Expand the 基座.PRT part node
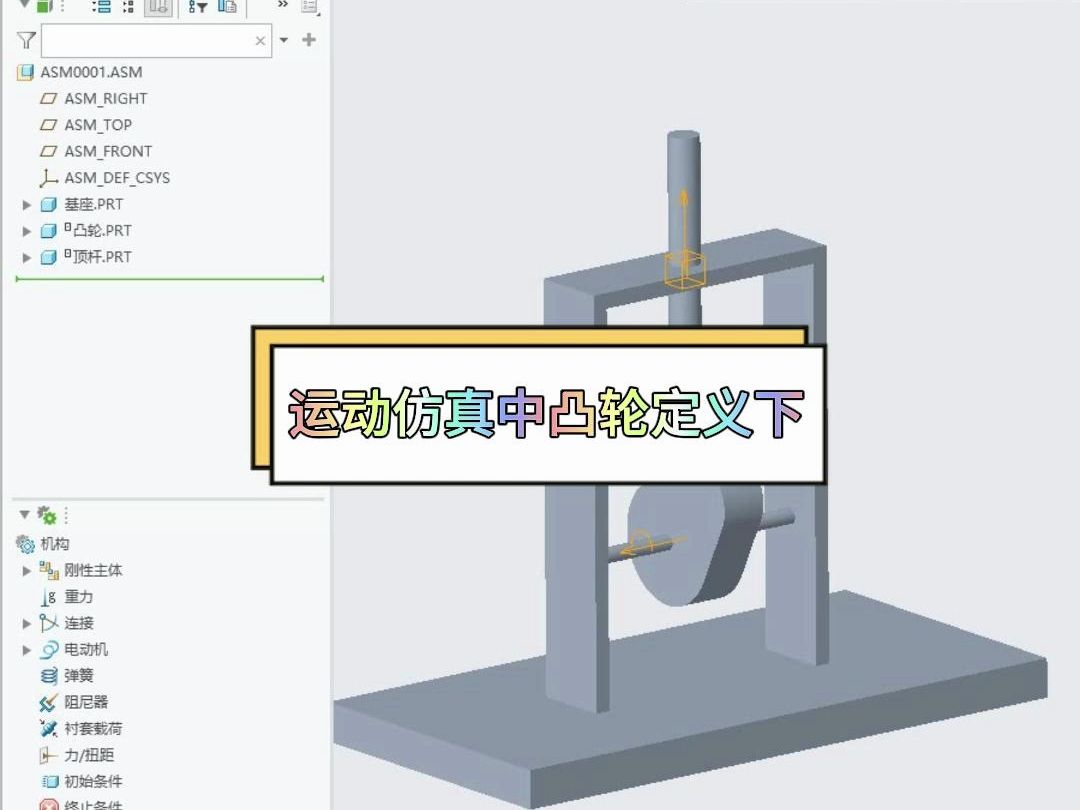1080x810 pixels. pos(27,205)
